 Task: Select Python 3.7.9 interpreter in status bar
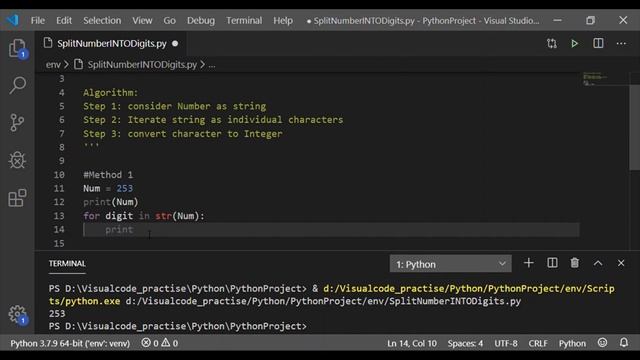[70, 343]
